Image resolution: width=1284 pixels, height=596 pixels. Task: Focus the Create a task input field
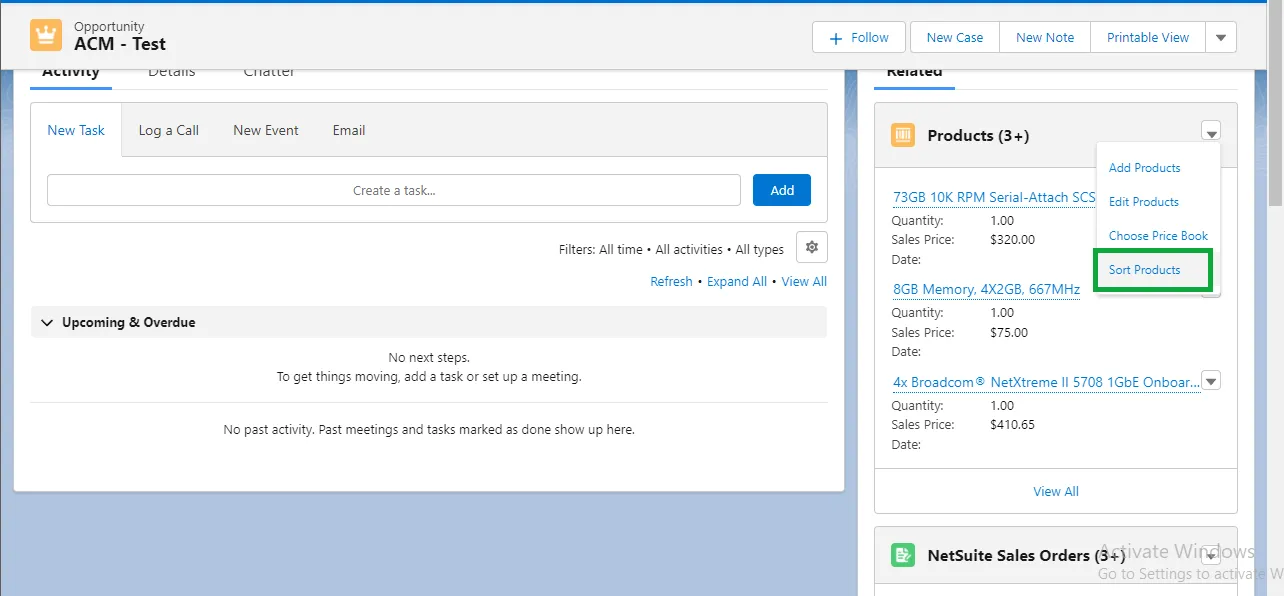pyautogui.click(x=394, y=190)
